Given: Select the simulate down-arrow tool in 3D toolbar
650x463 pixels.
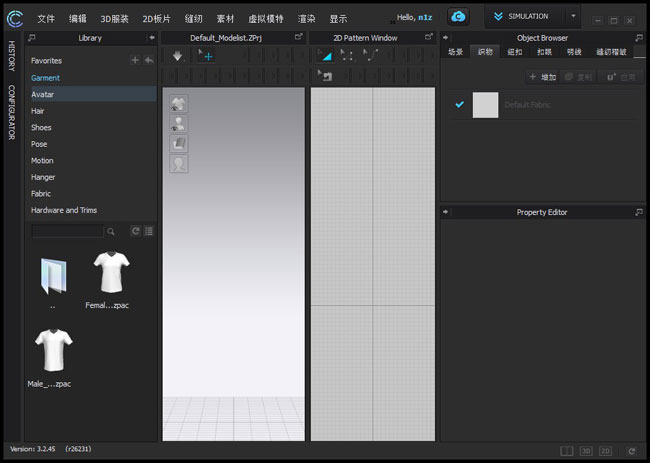Looking at the screenshot, I should pyautogui.click(x=177, y=56).
